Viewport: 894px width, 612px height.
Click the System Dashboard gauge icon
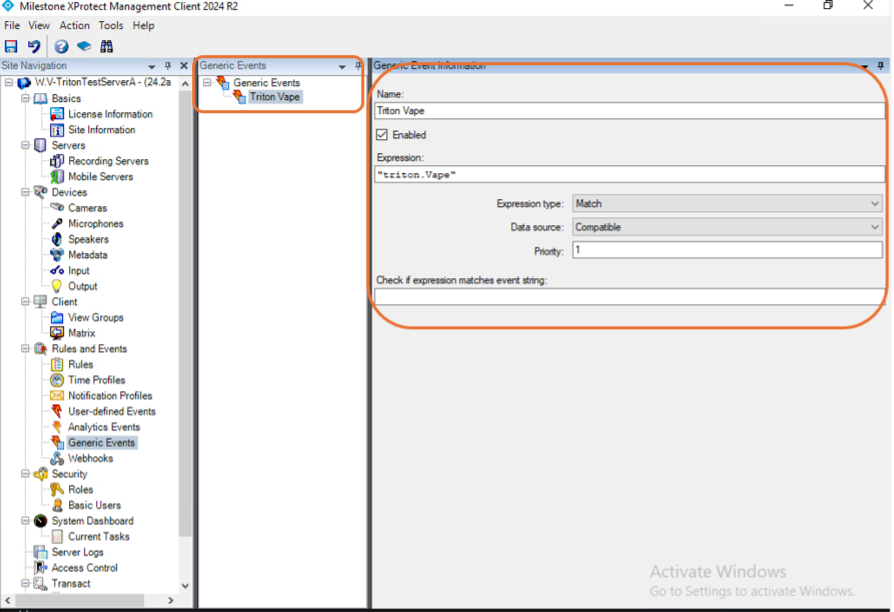pyautogui.click(x=40, y=521)
